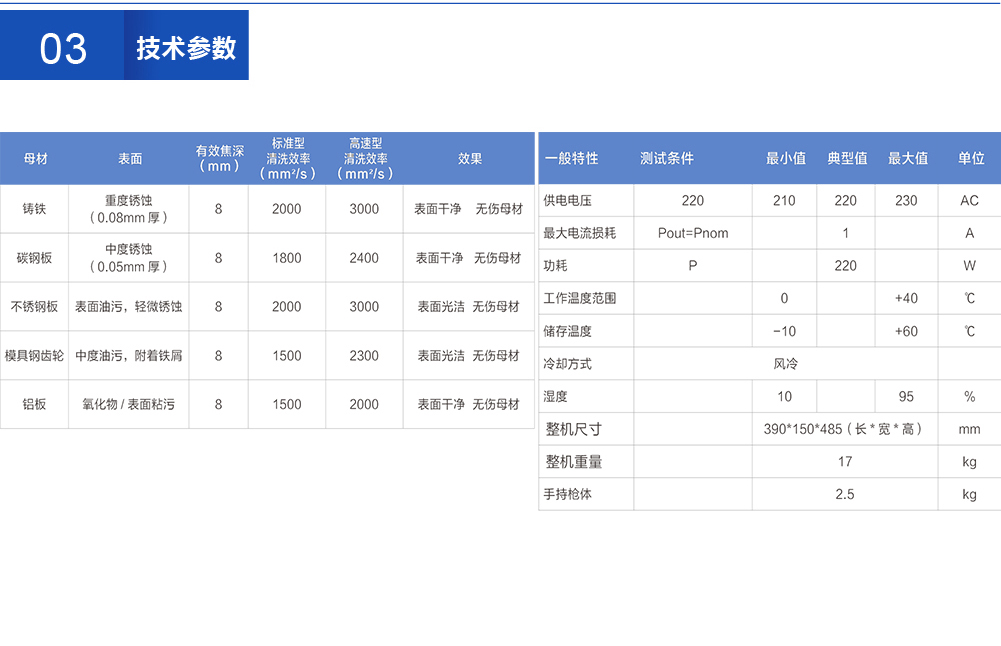Click the 氧化物/表面粘污 cell

tap(128, 404)
